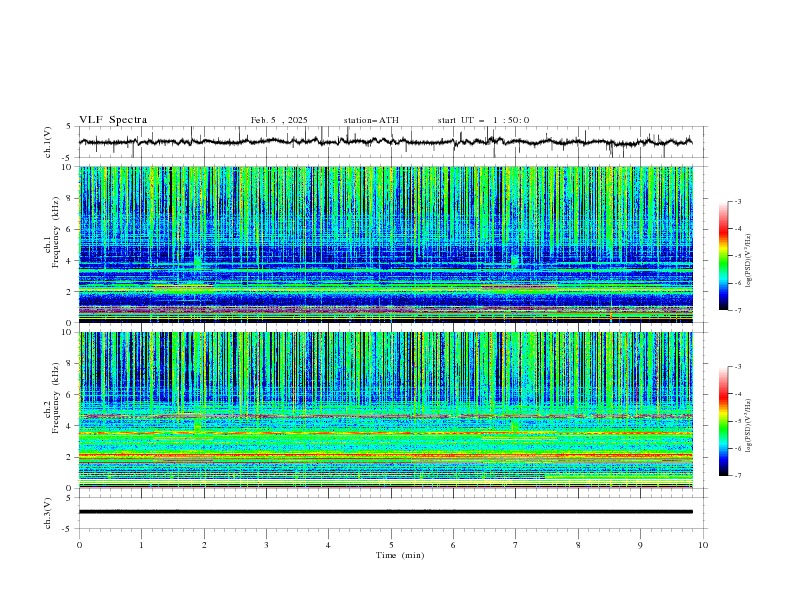792x612 pixels.
Task: Click inside the ch.2 spectrogram panel
Action: pos(385,410)
